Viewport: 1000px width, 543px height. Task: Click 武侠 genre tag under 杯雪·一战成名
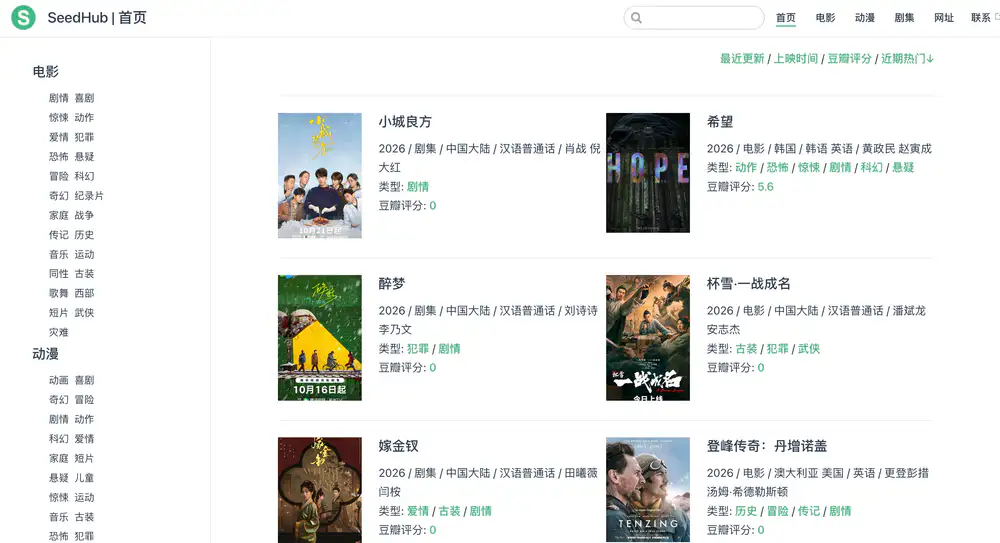point(809,348)
